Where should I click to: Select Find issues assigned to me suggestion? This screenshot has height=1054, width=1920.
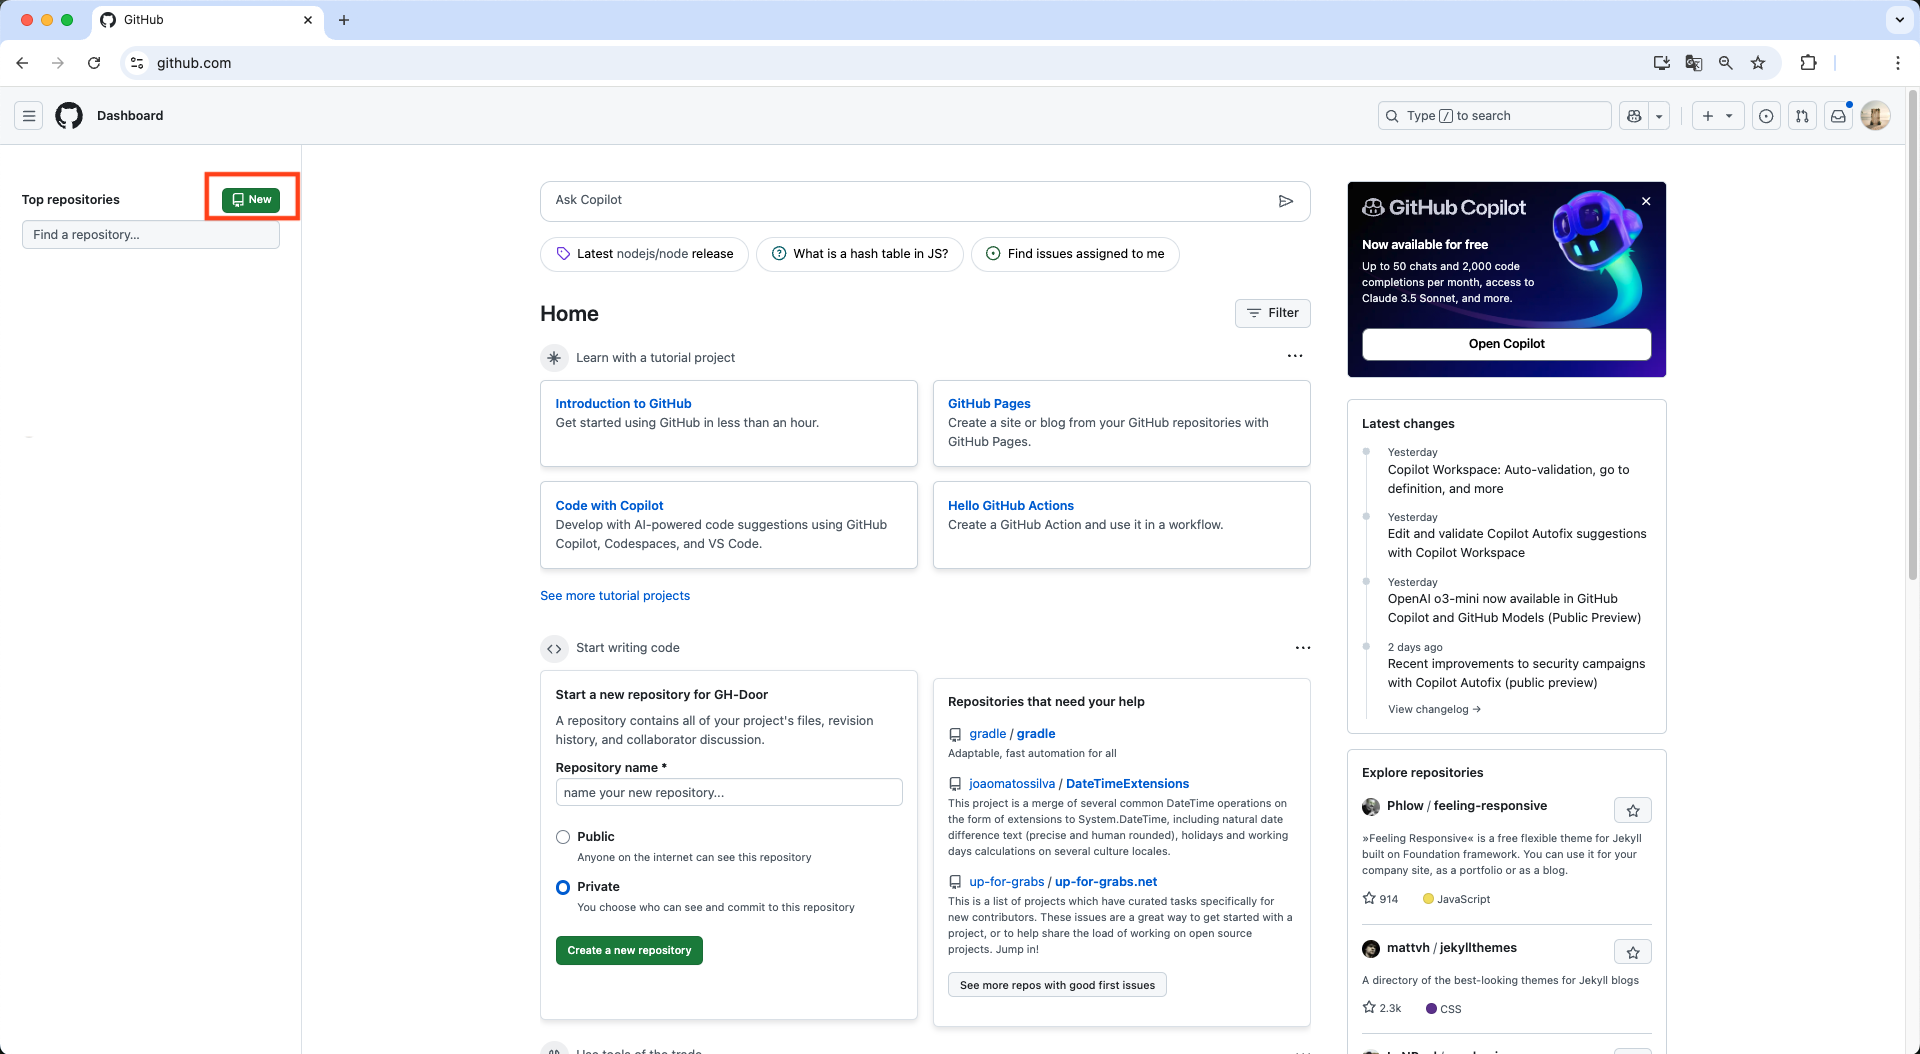[x=1075, y=254]
